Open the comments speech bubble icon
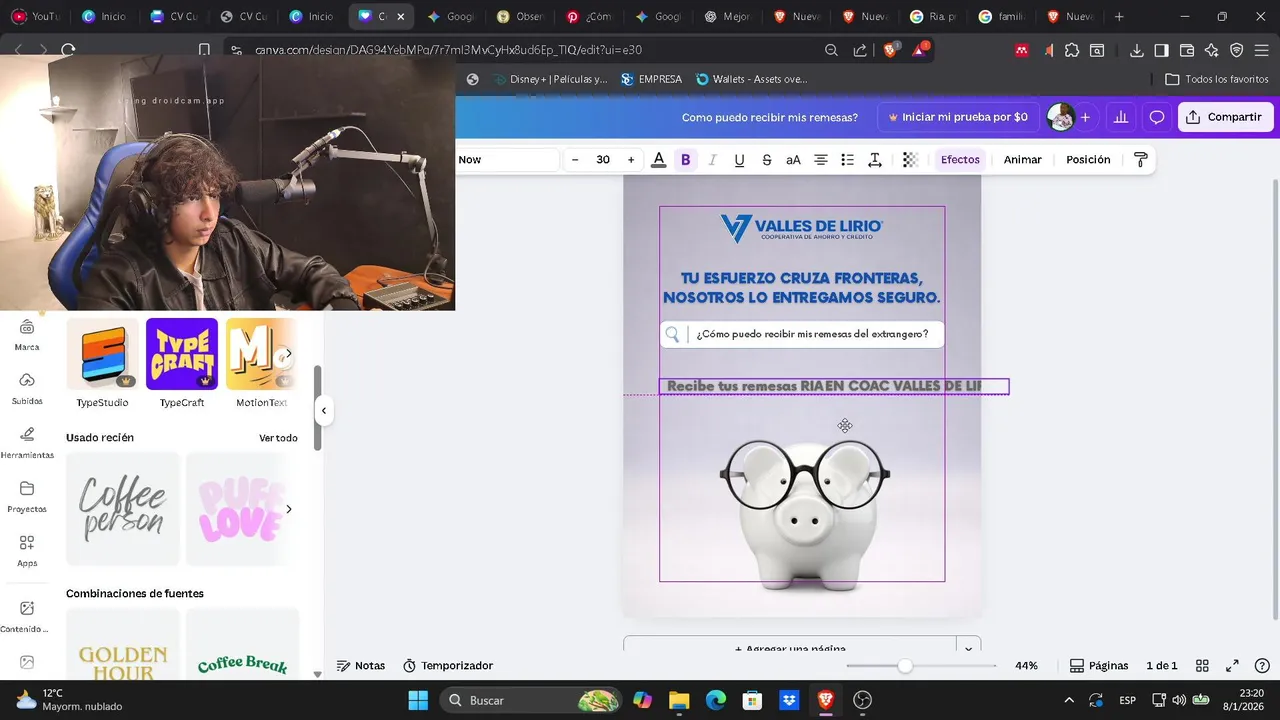 pos(1157,117)
